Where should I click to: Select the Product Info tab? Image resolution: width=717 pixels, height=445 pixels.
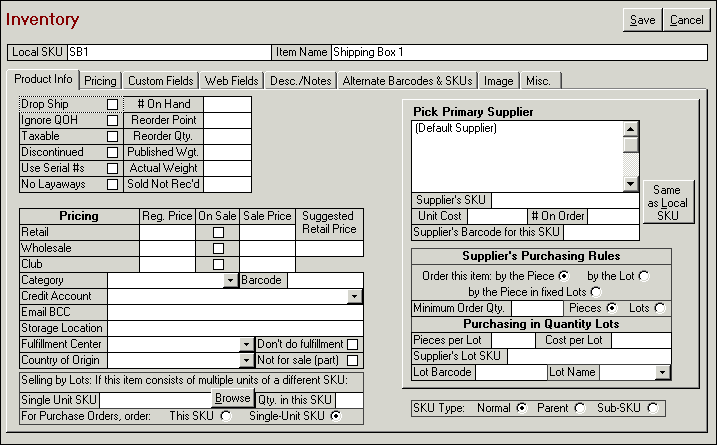[x=43, y=79]
